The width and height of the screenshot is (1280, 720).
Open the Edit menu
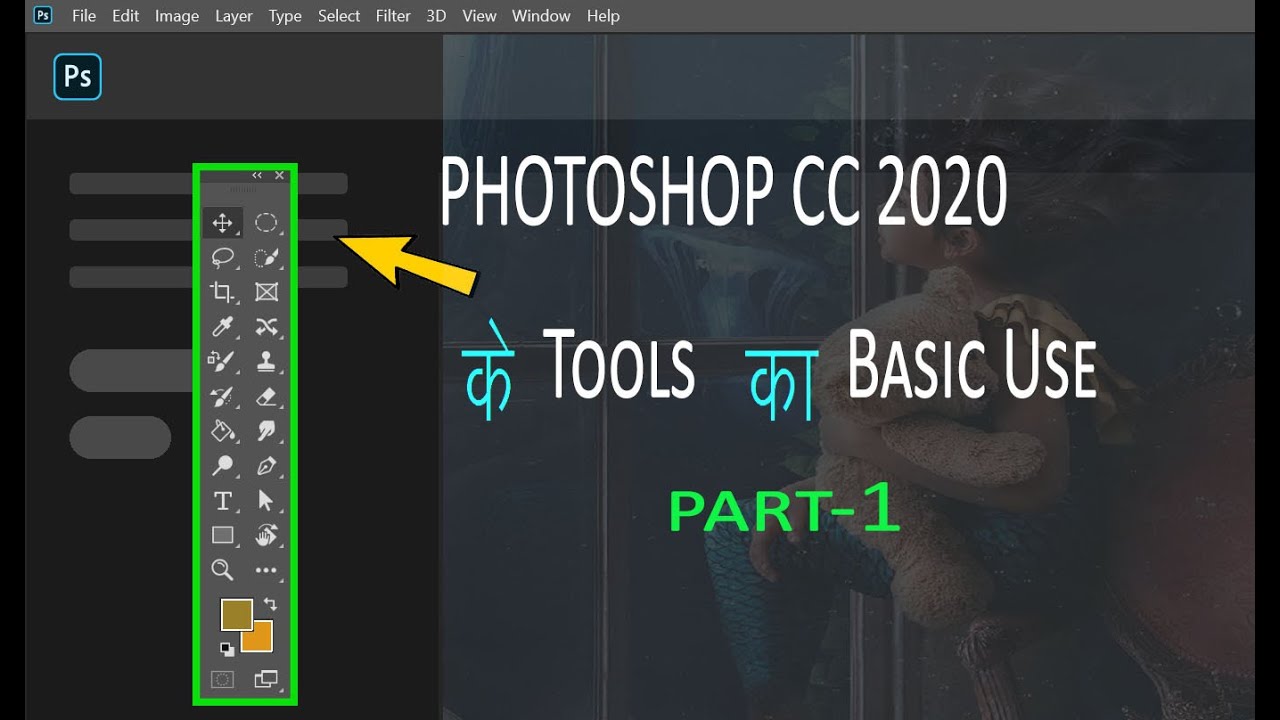[125, 16]
